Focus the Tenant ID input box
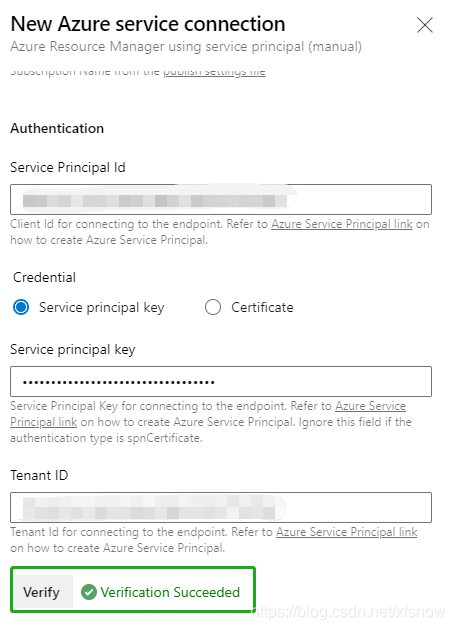455x630 pixels. [x=221, y=507]
